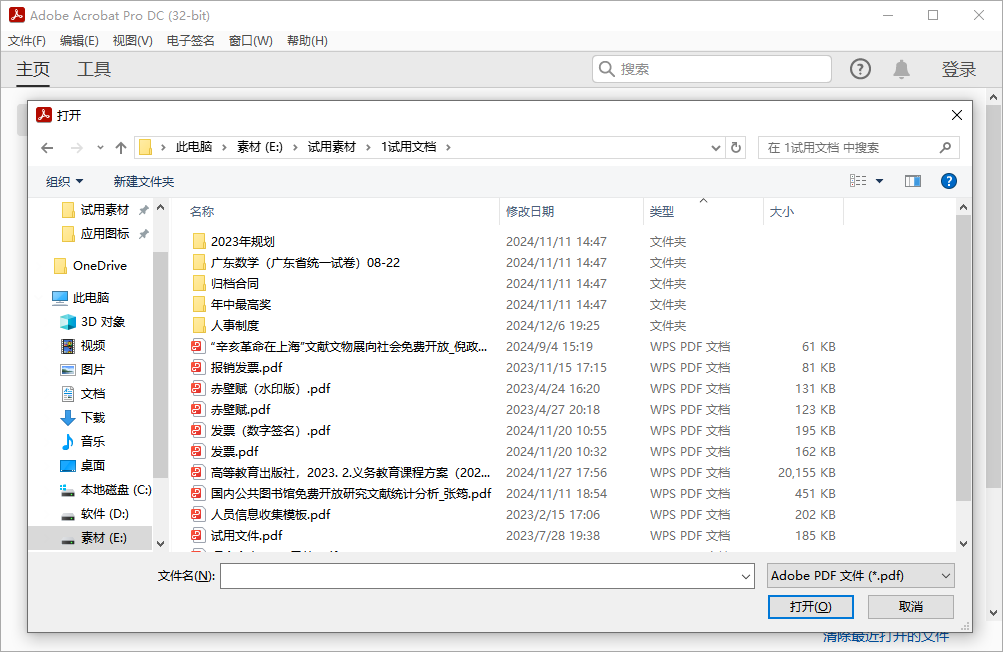1003x652 pixels.
Task: Open the 编辑(E) menu
Action: tap(79, 41)
